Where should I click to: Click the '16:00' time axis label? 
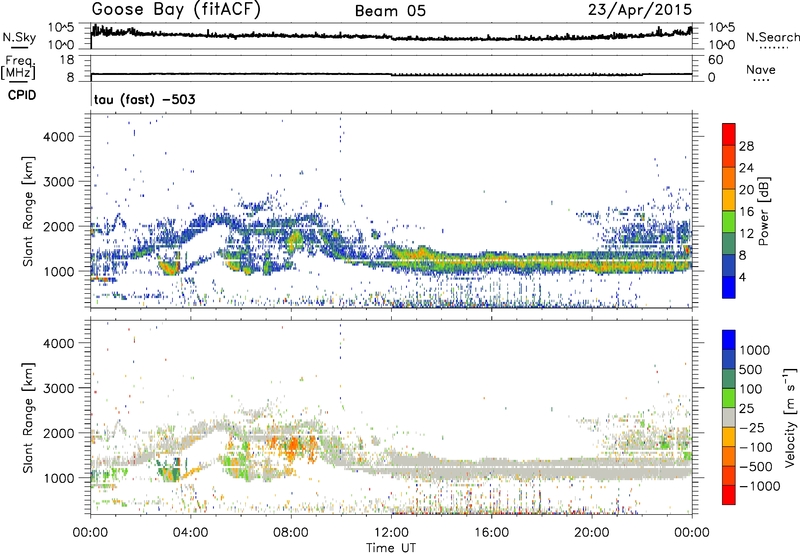click(491, 533)
